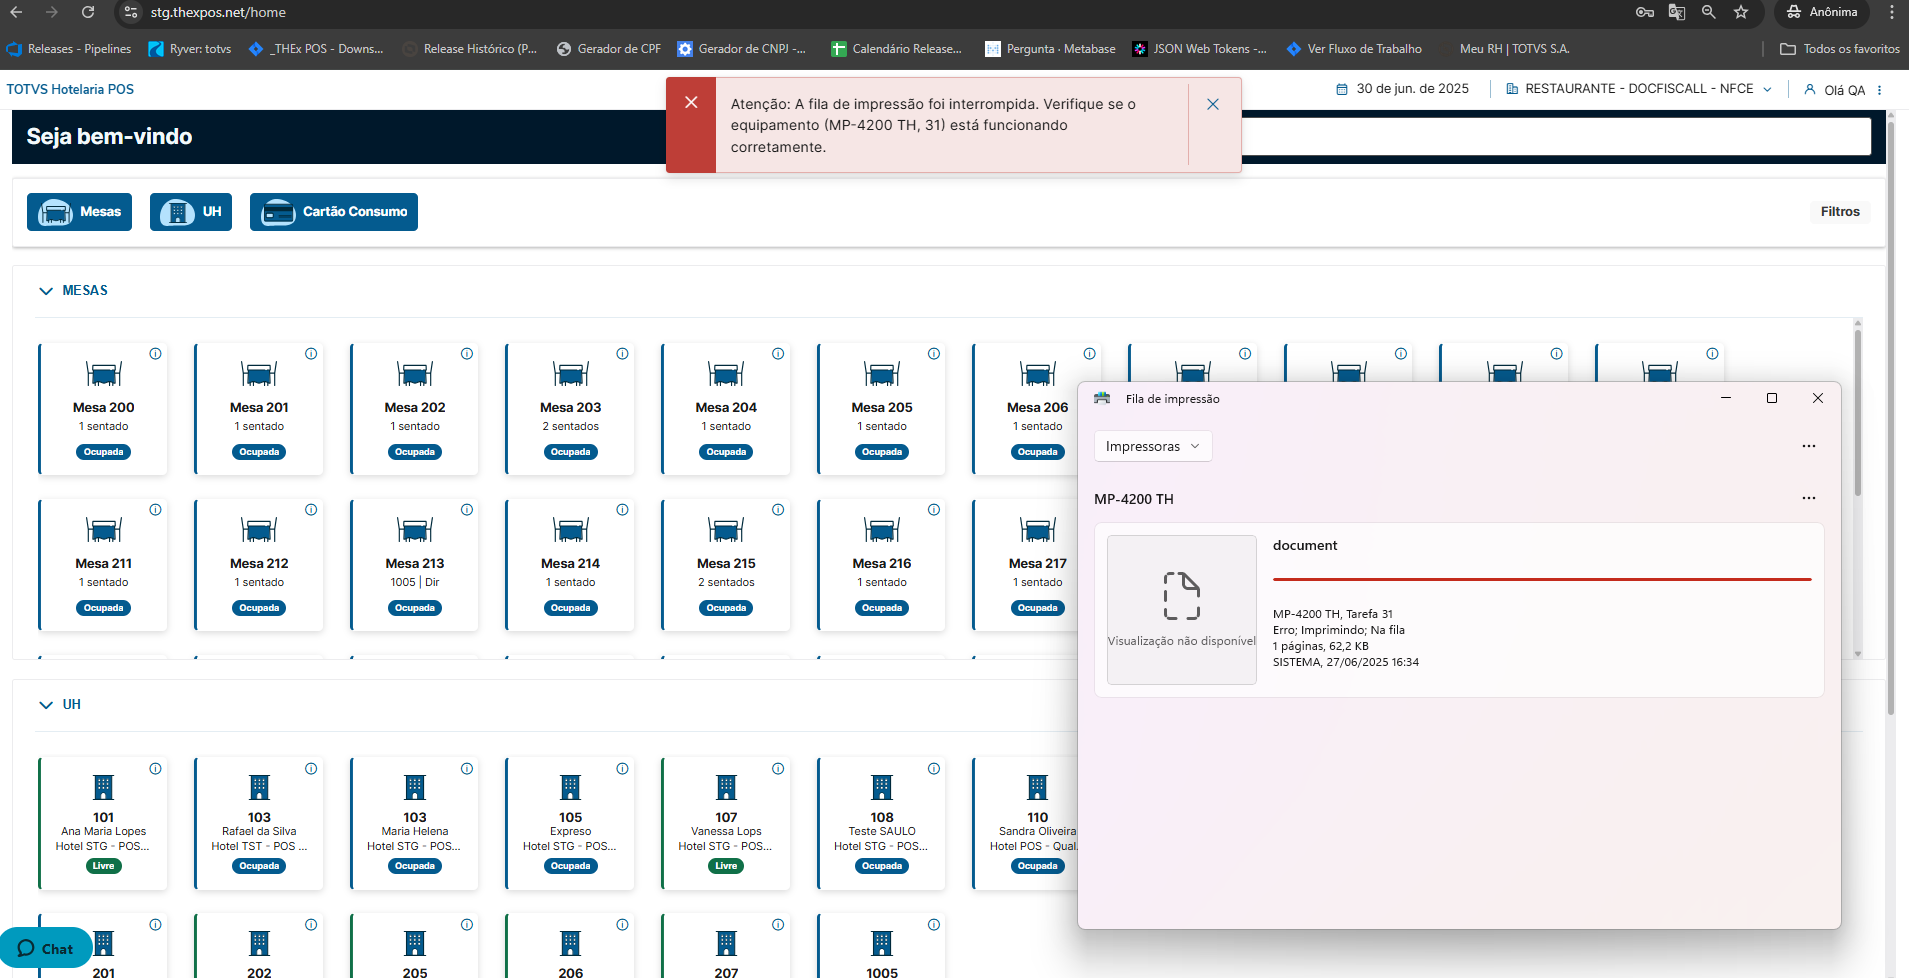Image resolution: width=1909 pixels, height=978 pixels.
Task: Open more options in print queue header
Action: pos(1809,446)
